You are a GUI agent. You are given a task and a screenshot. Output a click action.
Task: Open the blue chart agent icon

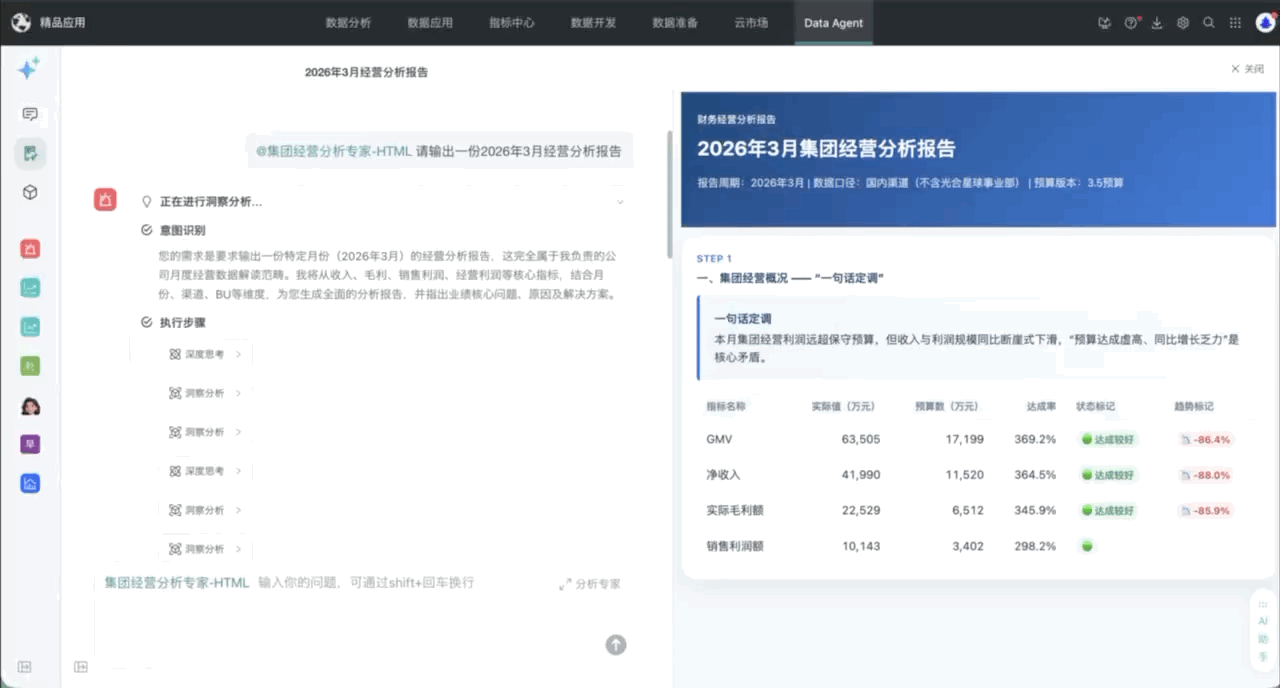click(x=30, y=483)
